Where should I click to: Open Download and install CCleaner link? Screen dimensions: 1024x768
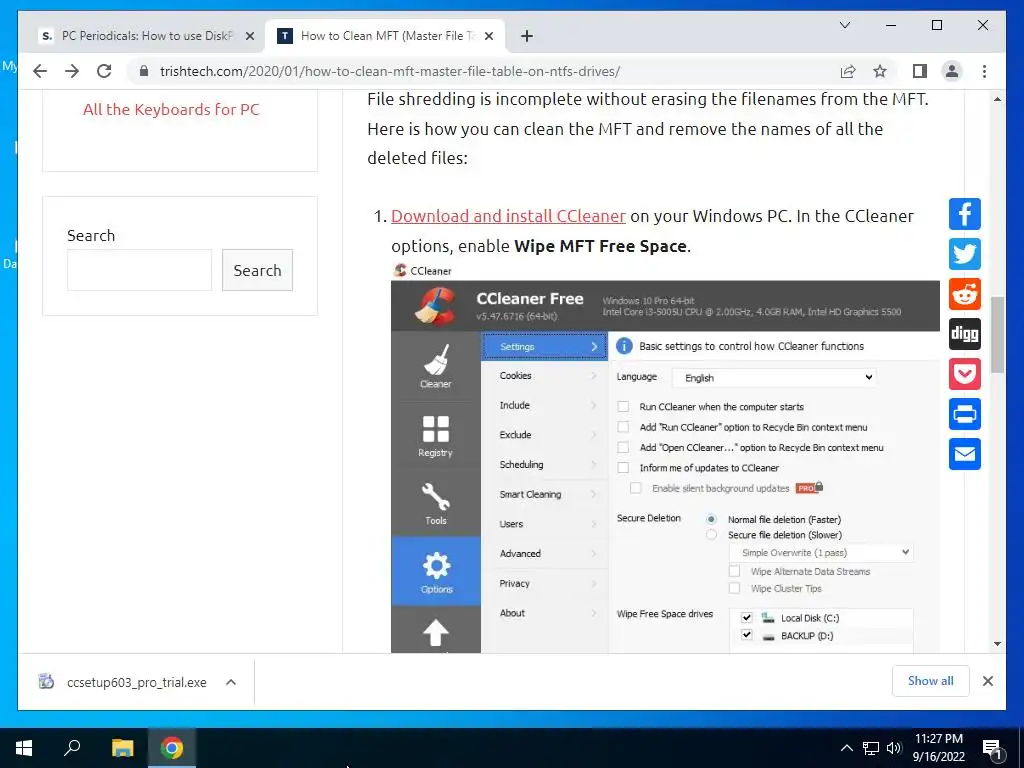click(508, 216)
